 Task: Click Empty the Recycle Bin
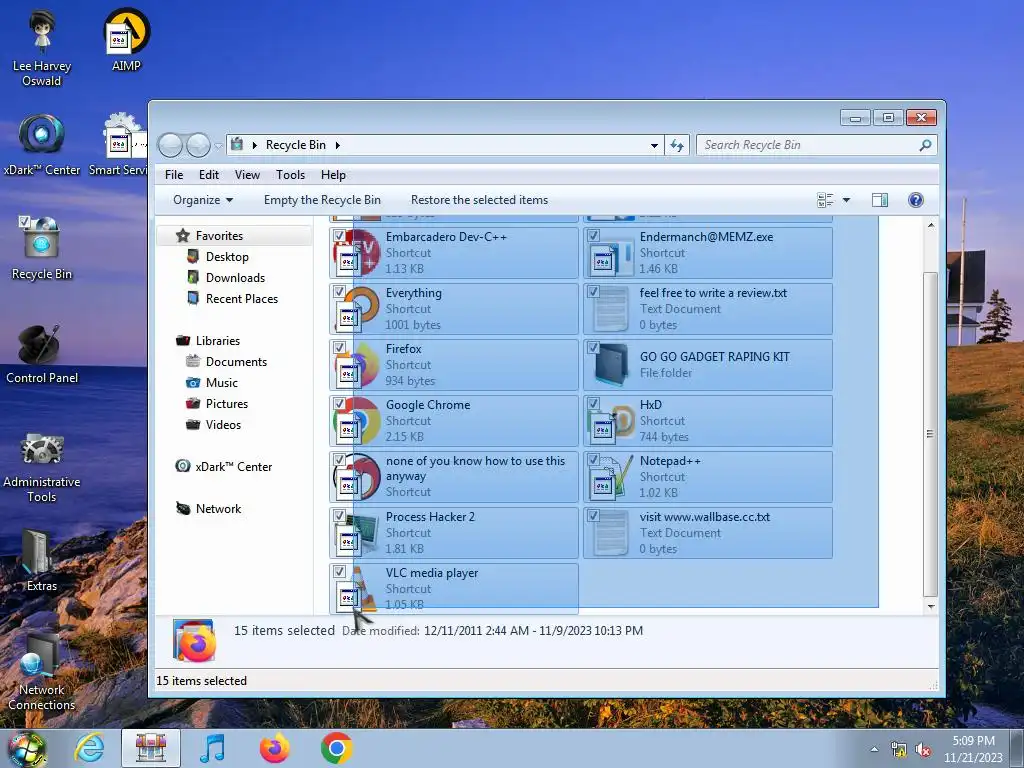(322, 200)
